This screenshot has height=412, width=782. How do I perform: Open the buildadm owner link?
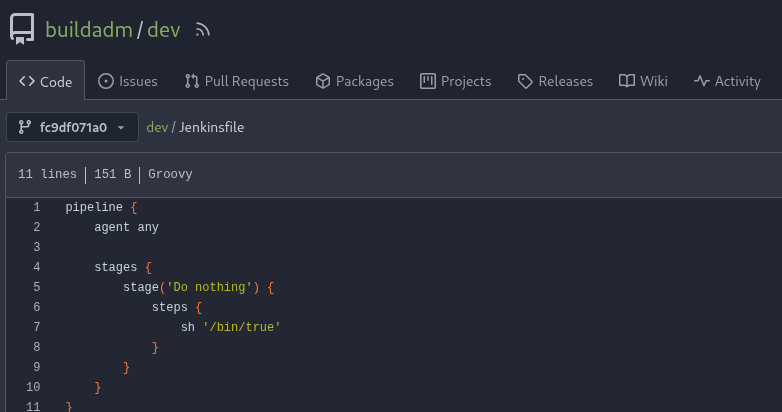[89, 29]
